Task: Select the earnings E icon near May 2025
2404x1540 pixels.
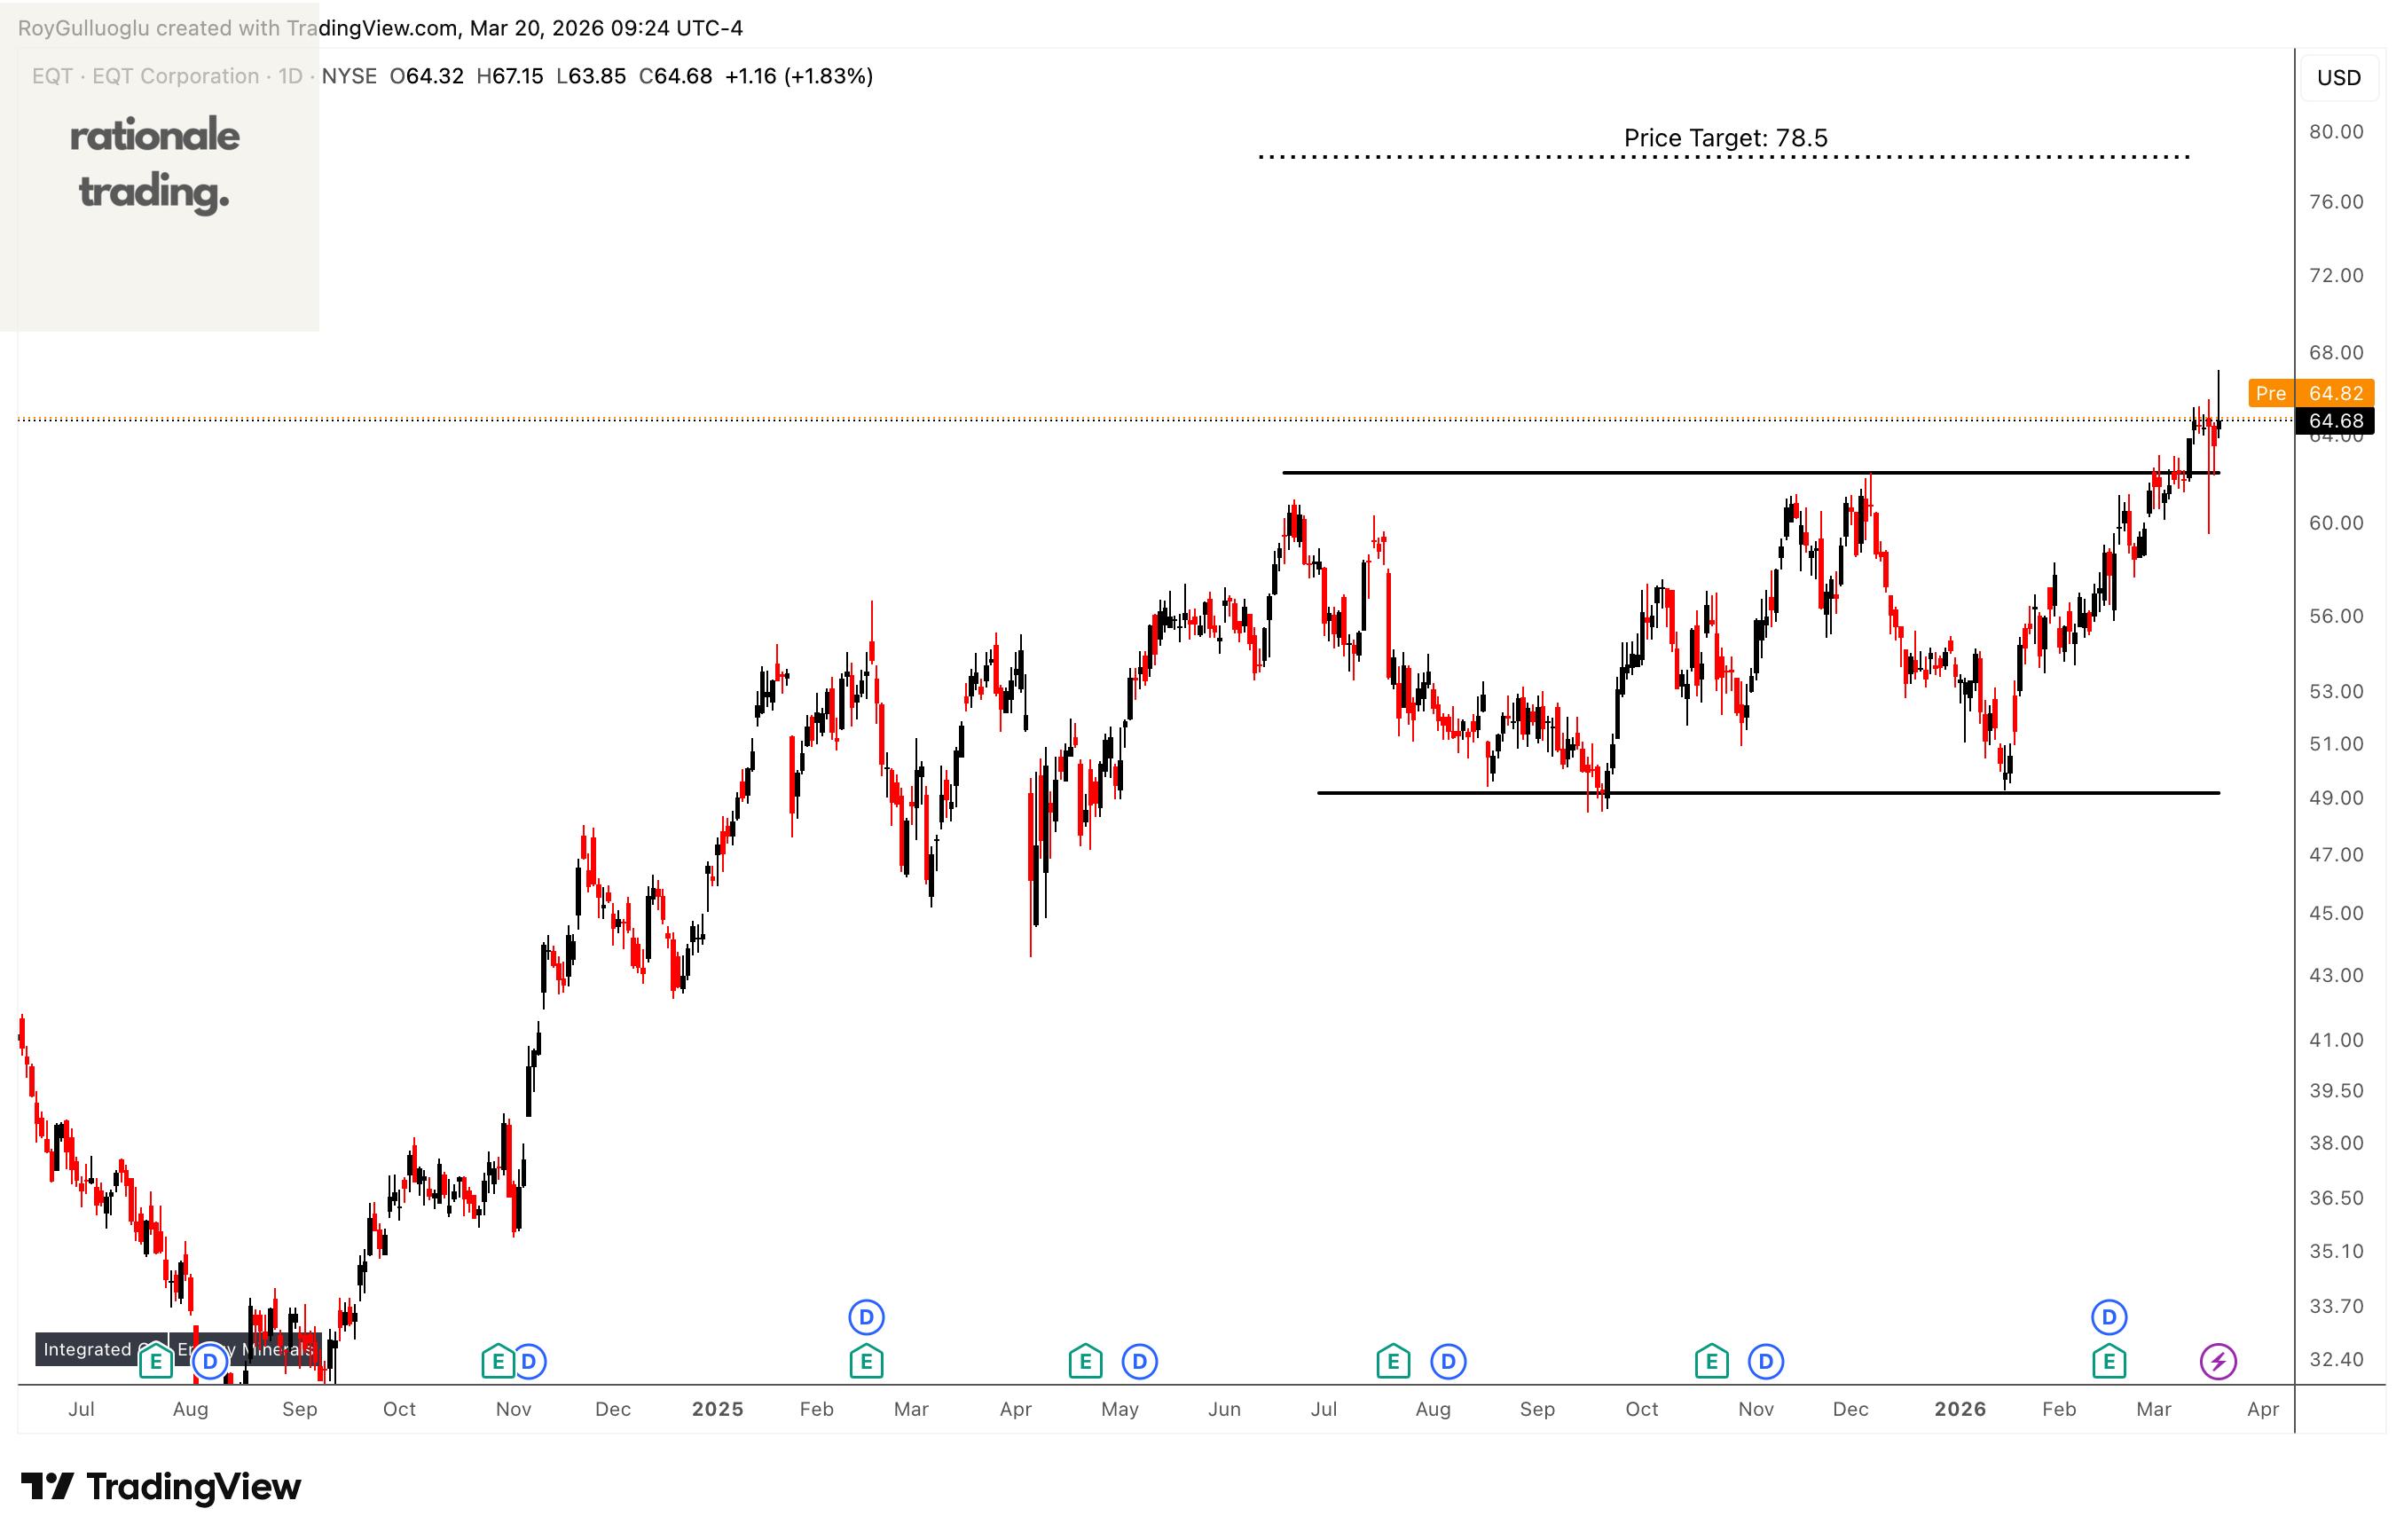Action: [1085, 1361]
